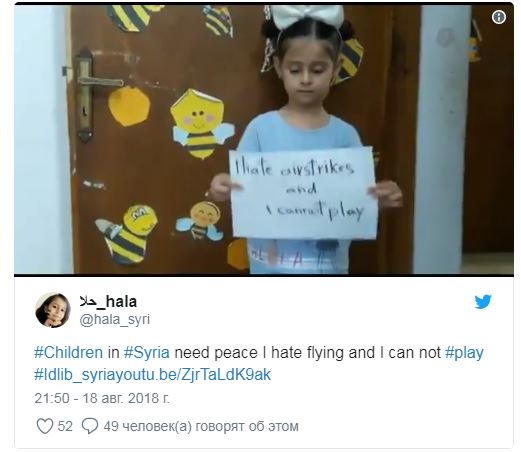This screenshot has width=521, height=452.
Task: Click the 21:50 - 18 авг. 2018 timestamp
Action: (102, 398)
